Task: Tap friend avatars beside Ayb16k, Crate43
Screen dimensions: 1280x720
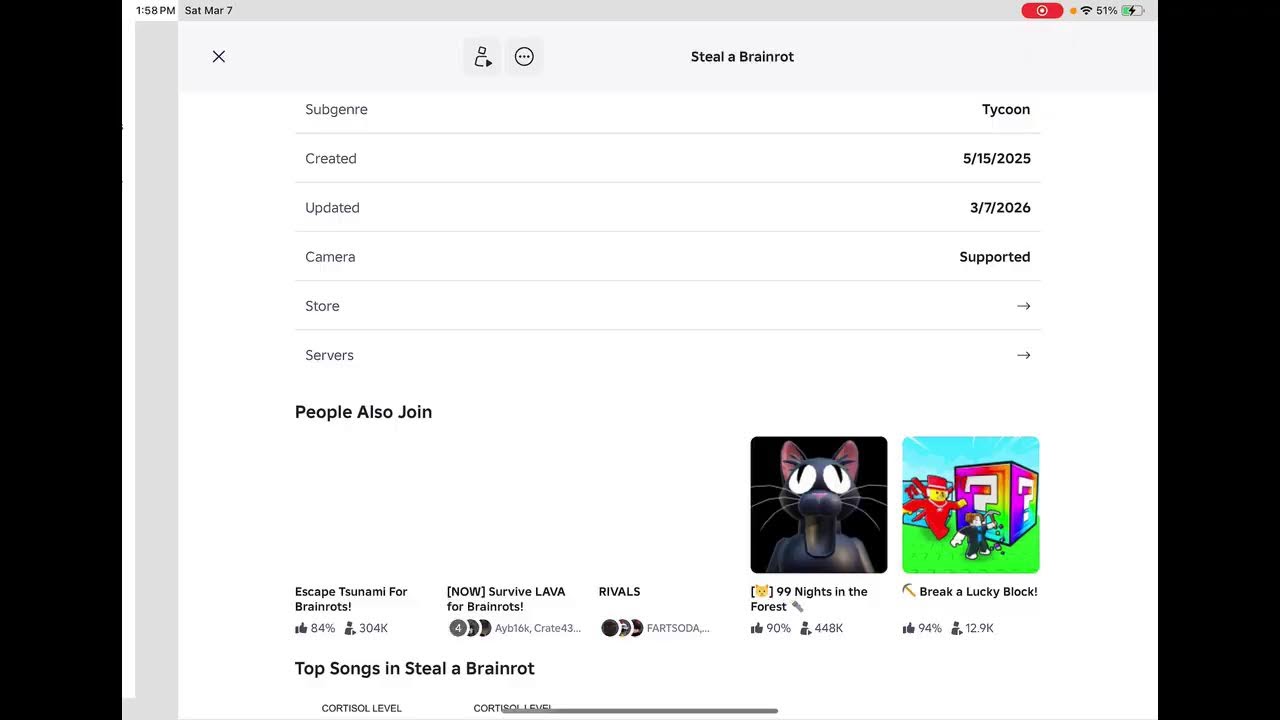Action: [470, 628]
